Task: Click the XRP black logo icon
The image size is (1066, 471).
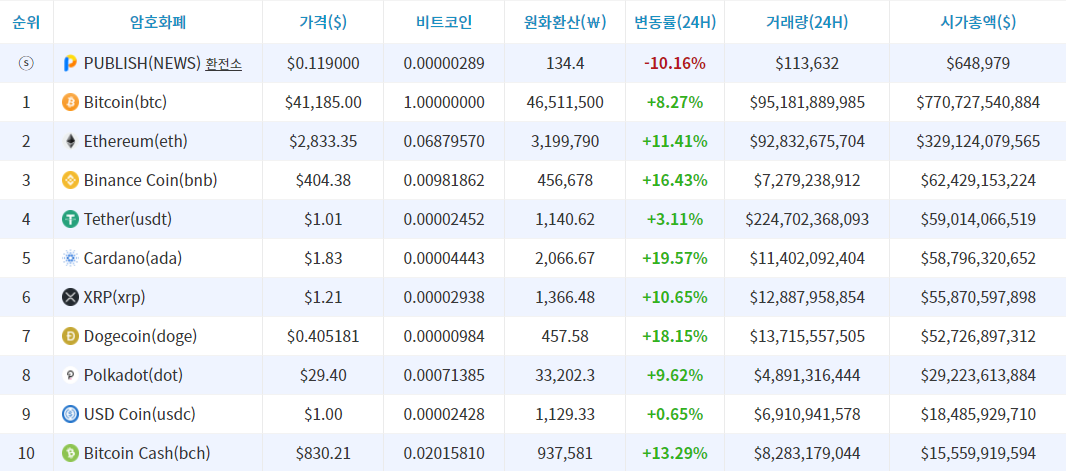Action: (x=70, y=297)
